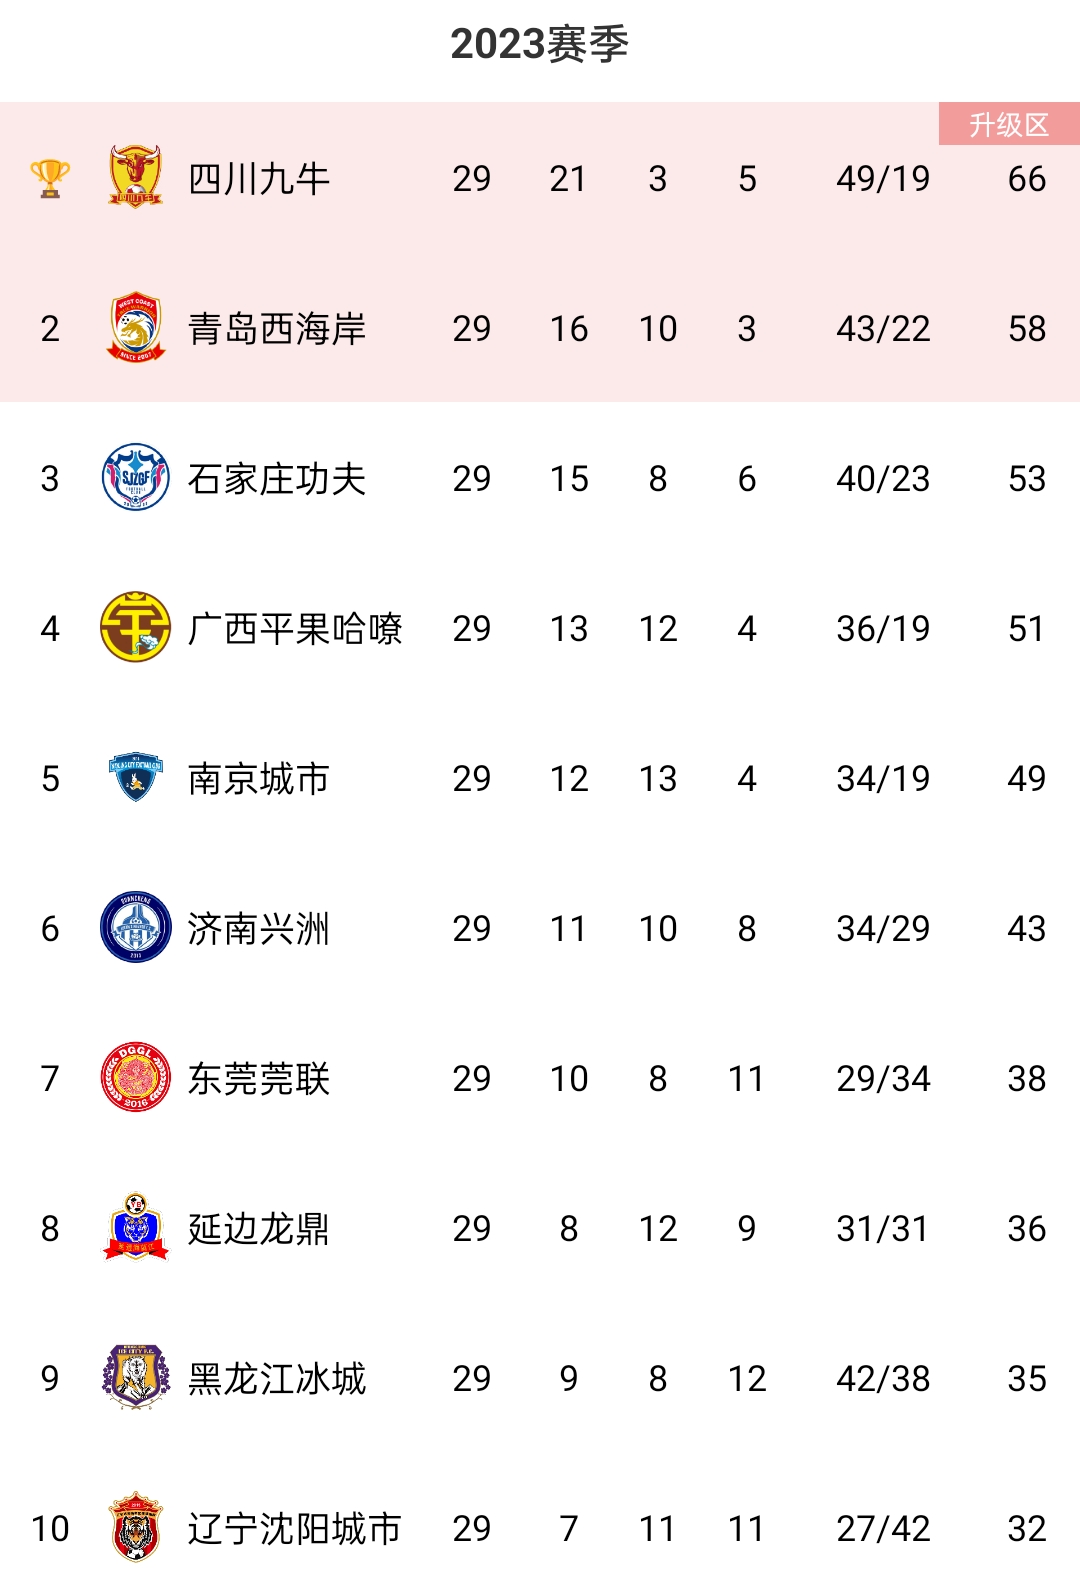
Task: Select the 石家庄功夫 team badge
Action: pos(135,477)
